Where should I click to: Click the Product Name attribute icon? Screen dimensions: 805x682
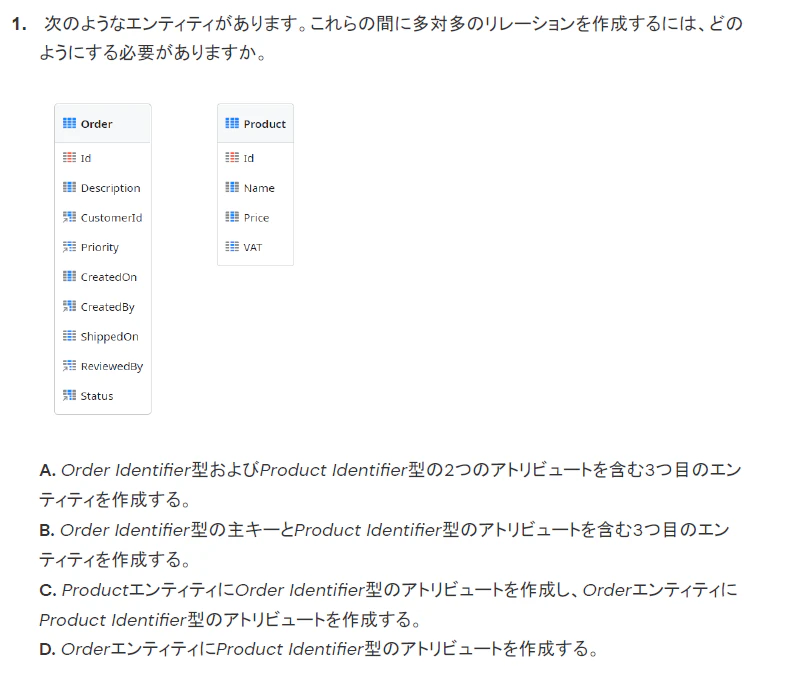[232, 187]
